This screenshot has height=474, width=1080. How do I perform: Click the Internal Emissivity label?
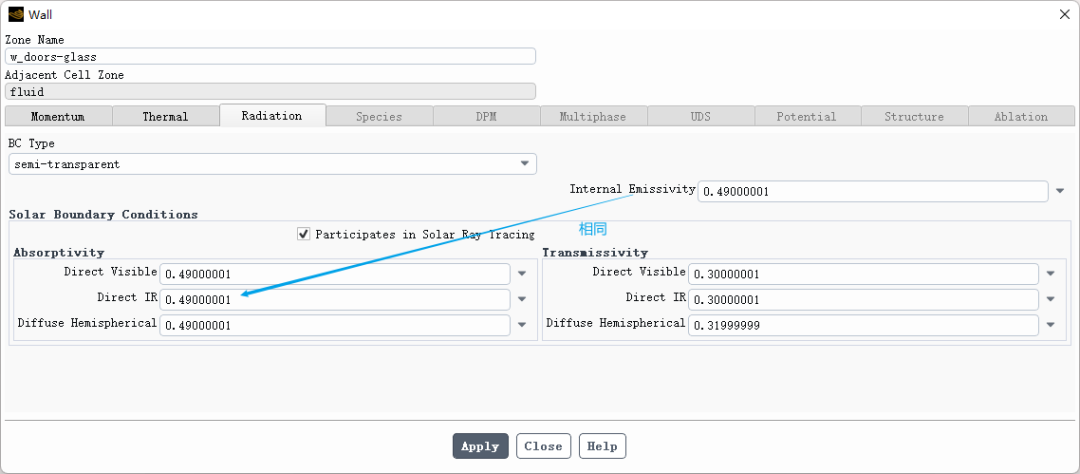coord(632,189)
